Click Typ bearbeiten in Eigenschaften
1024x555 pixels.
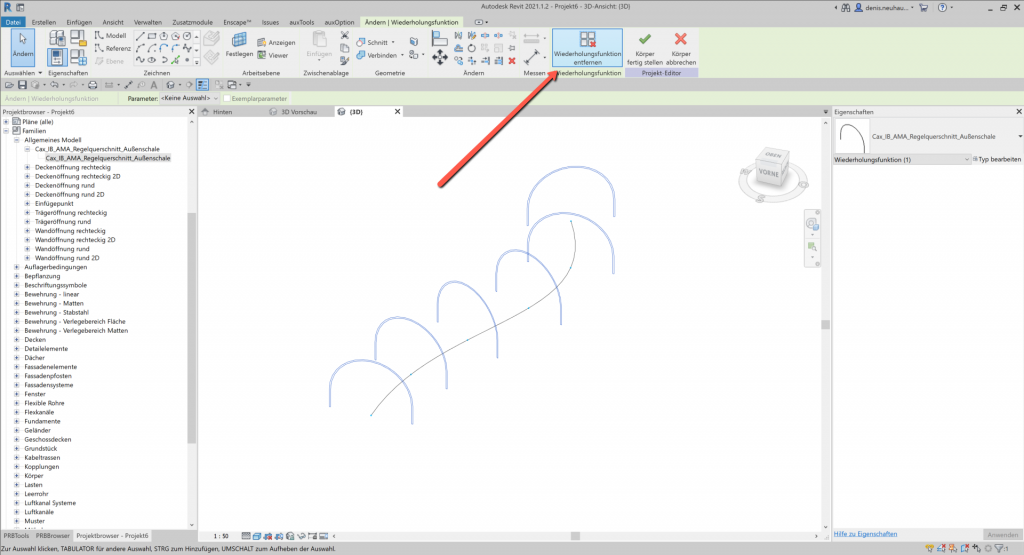pos(997,160)
